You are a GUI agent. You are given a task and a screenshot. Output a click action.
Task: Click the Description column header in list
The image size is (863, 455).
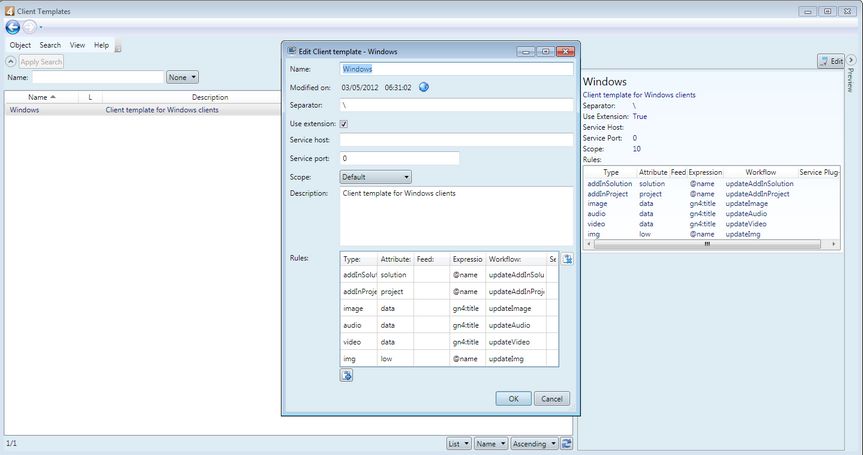click(210, 97)
